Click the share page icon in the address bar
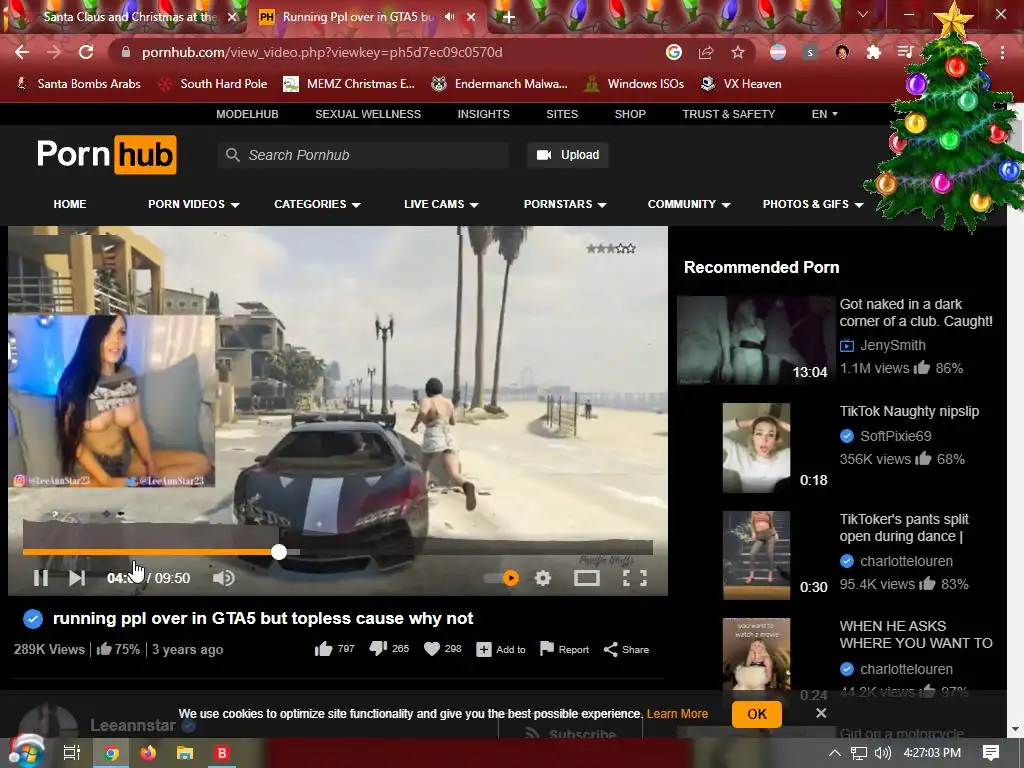 click(x=706, y=52)
